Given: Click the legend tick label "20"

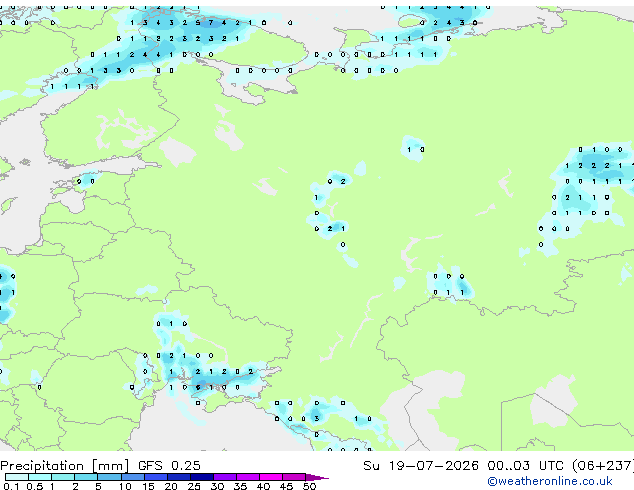Looking at the screenshot, I should pyautogui.click(x=171, y=486).
